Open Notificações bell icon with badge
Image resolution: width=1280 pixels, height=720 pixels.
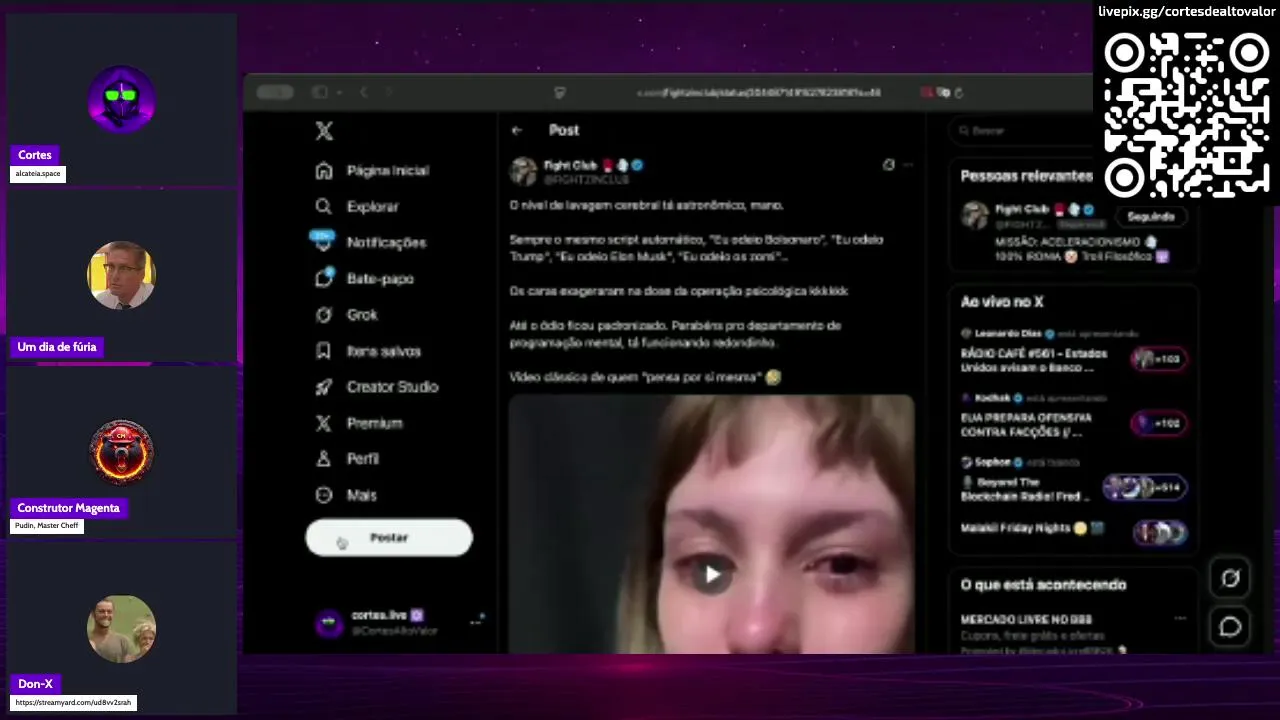pyautogui.click(x=322, y=241)
